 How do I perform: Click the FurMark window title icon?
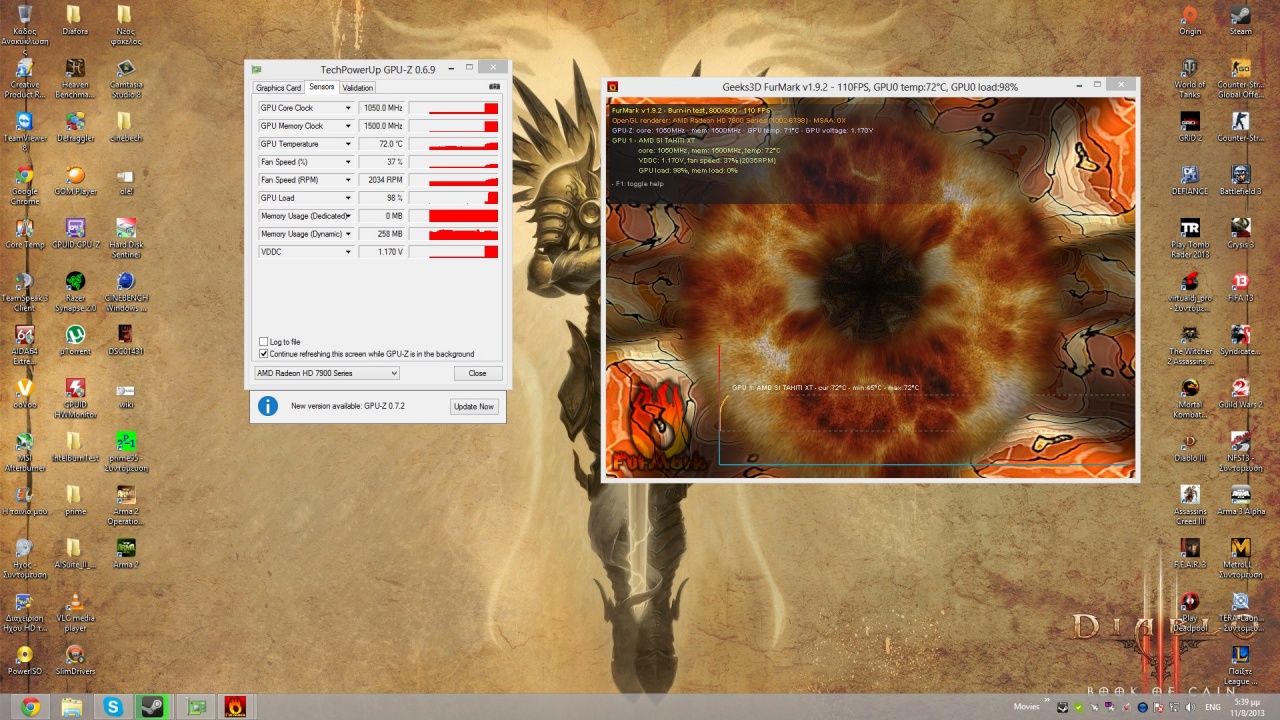[x=613, y=87]
